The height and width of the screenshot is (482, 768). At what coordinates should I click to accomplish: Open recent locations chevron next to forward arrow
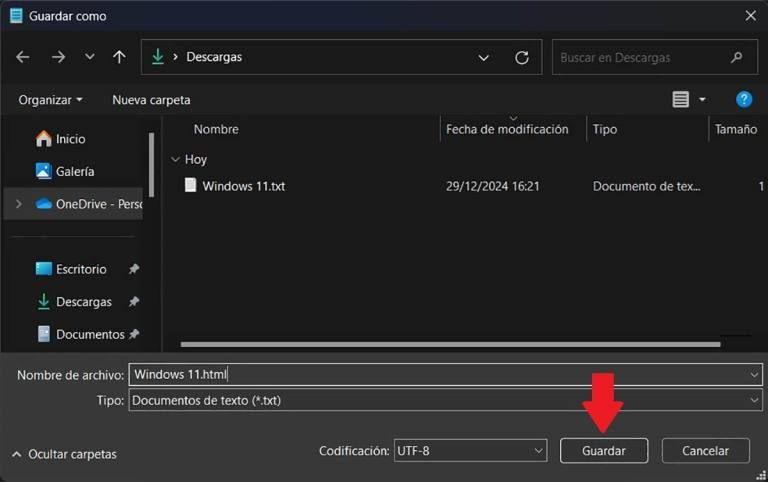click(90, 57)
